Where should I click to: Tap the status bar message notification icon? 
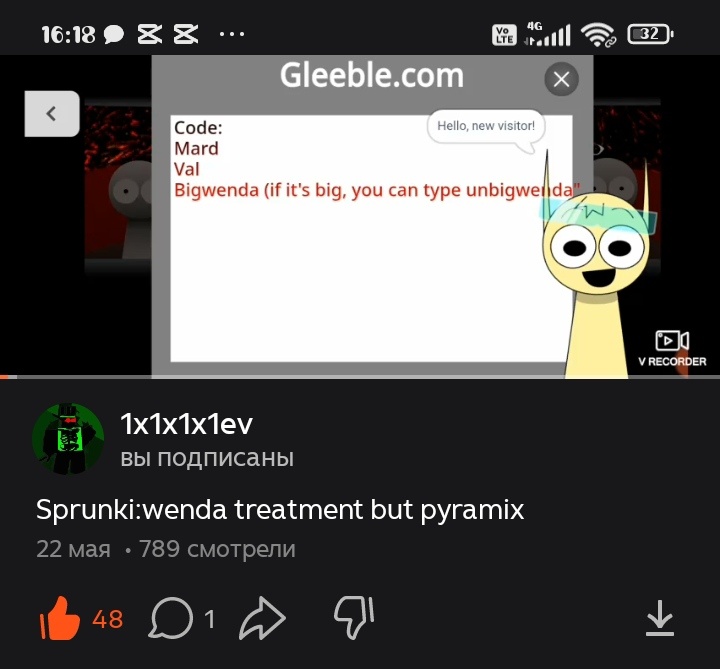click(x=113, y=34)
